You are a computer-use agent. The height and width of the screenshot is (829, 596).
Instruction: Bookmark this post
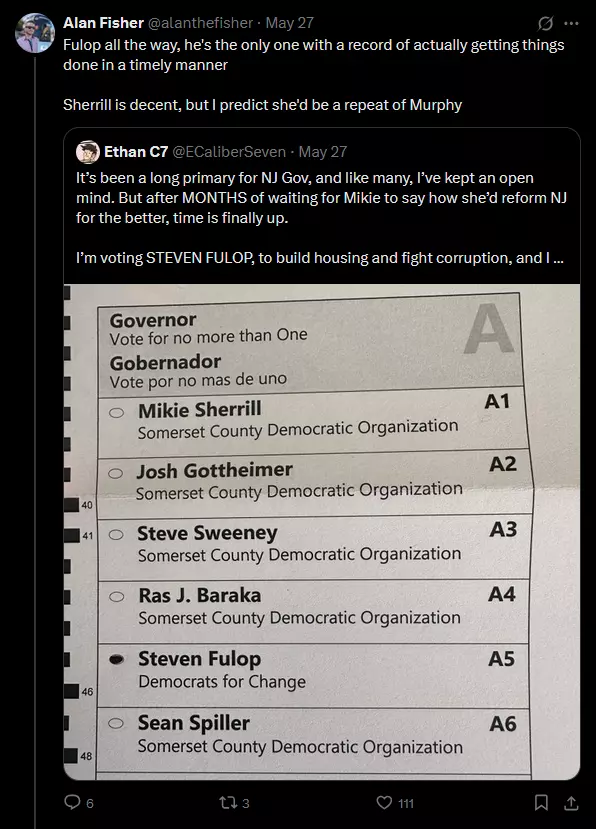(541, 803)
